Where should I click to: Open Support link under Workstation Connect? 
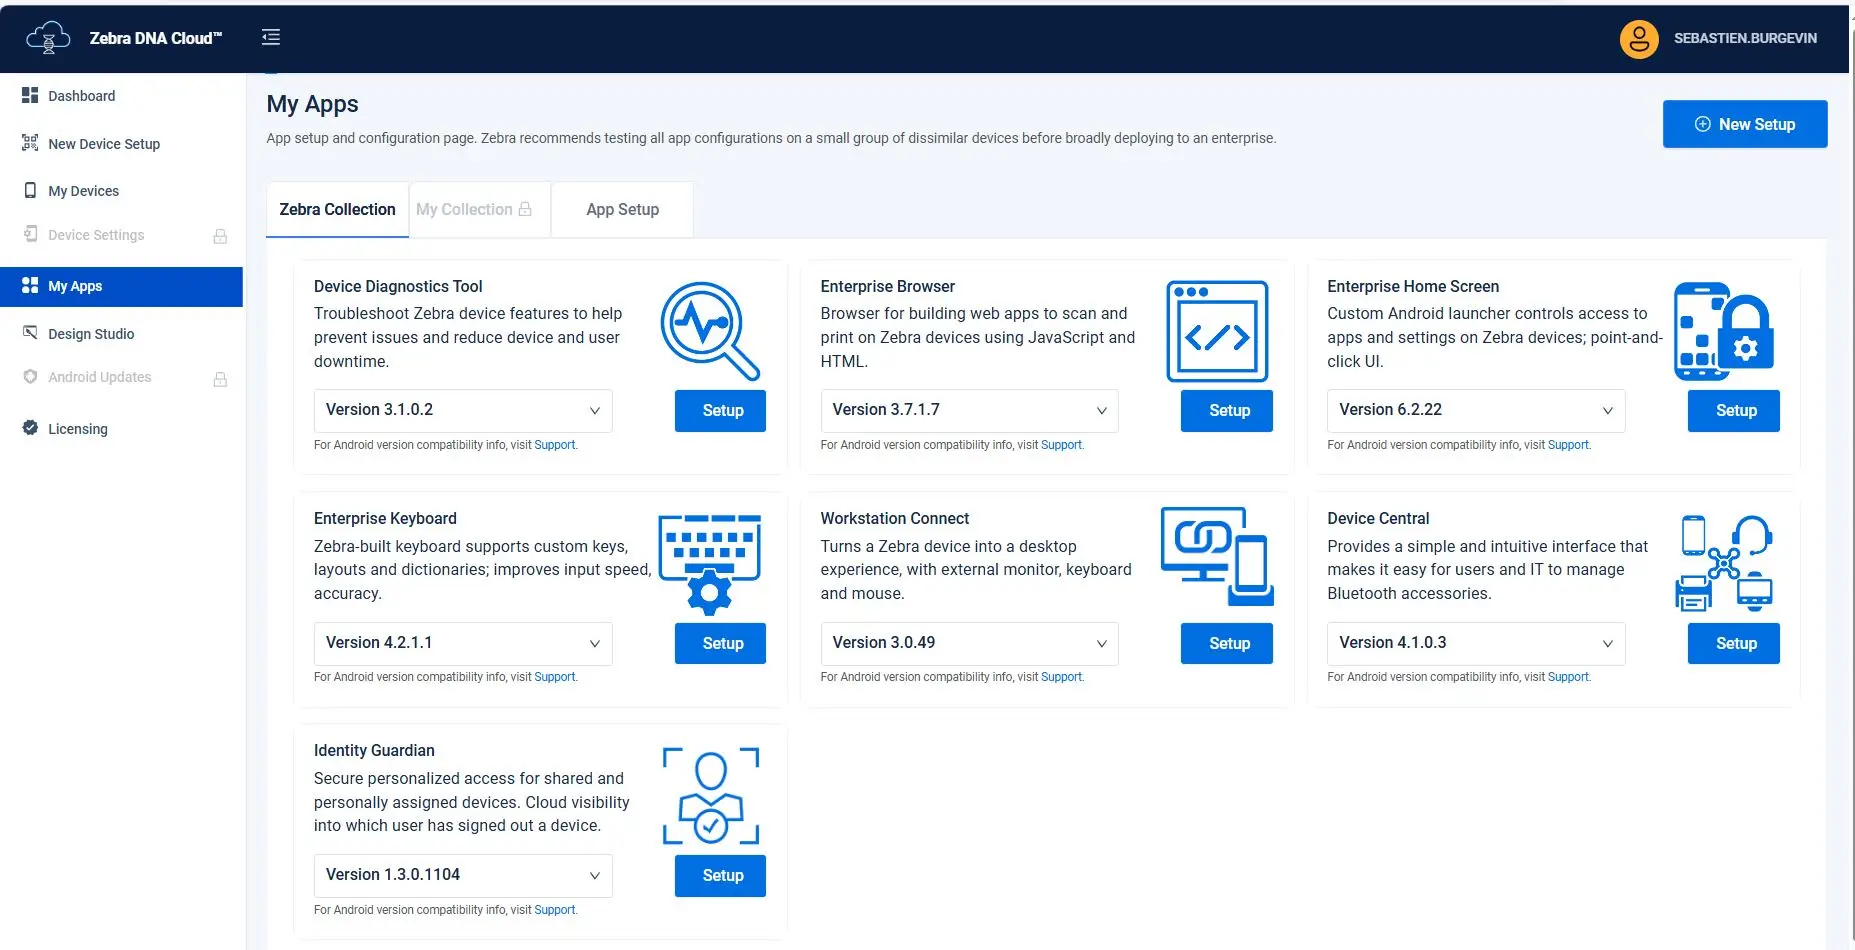pos(1061,677)
